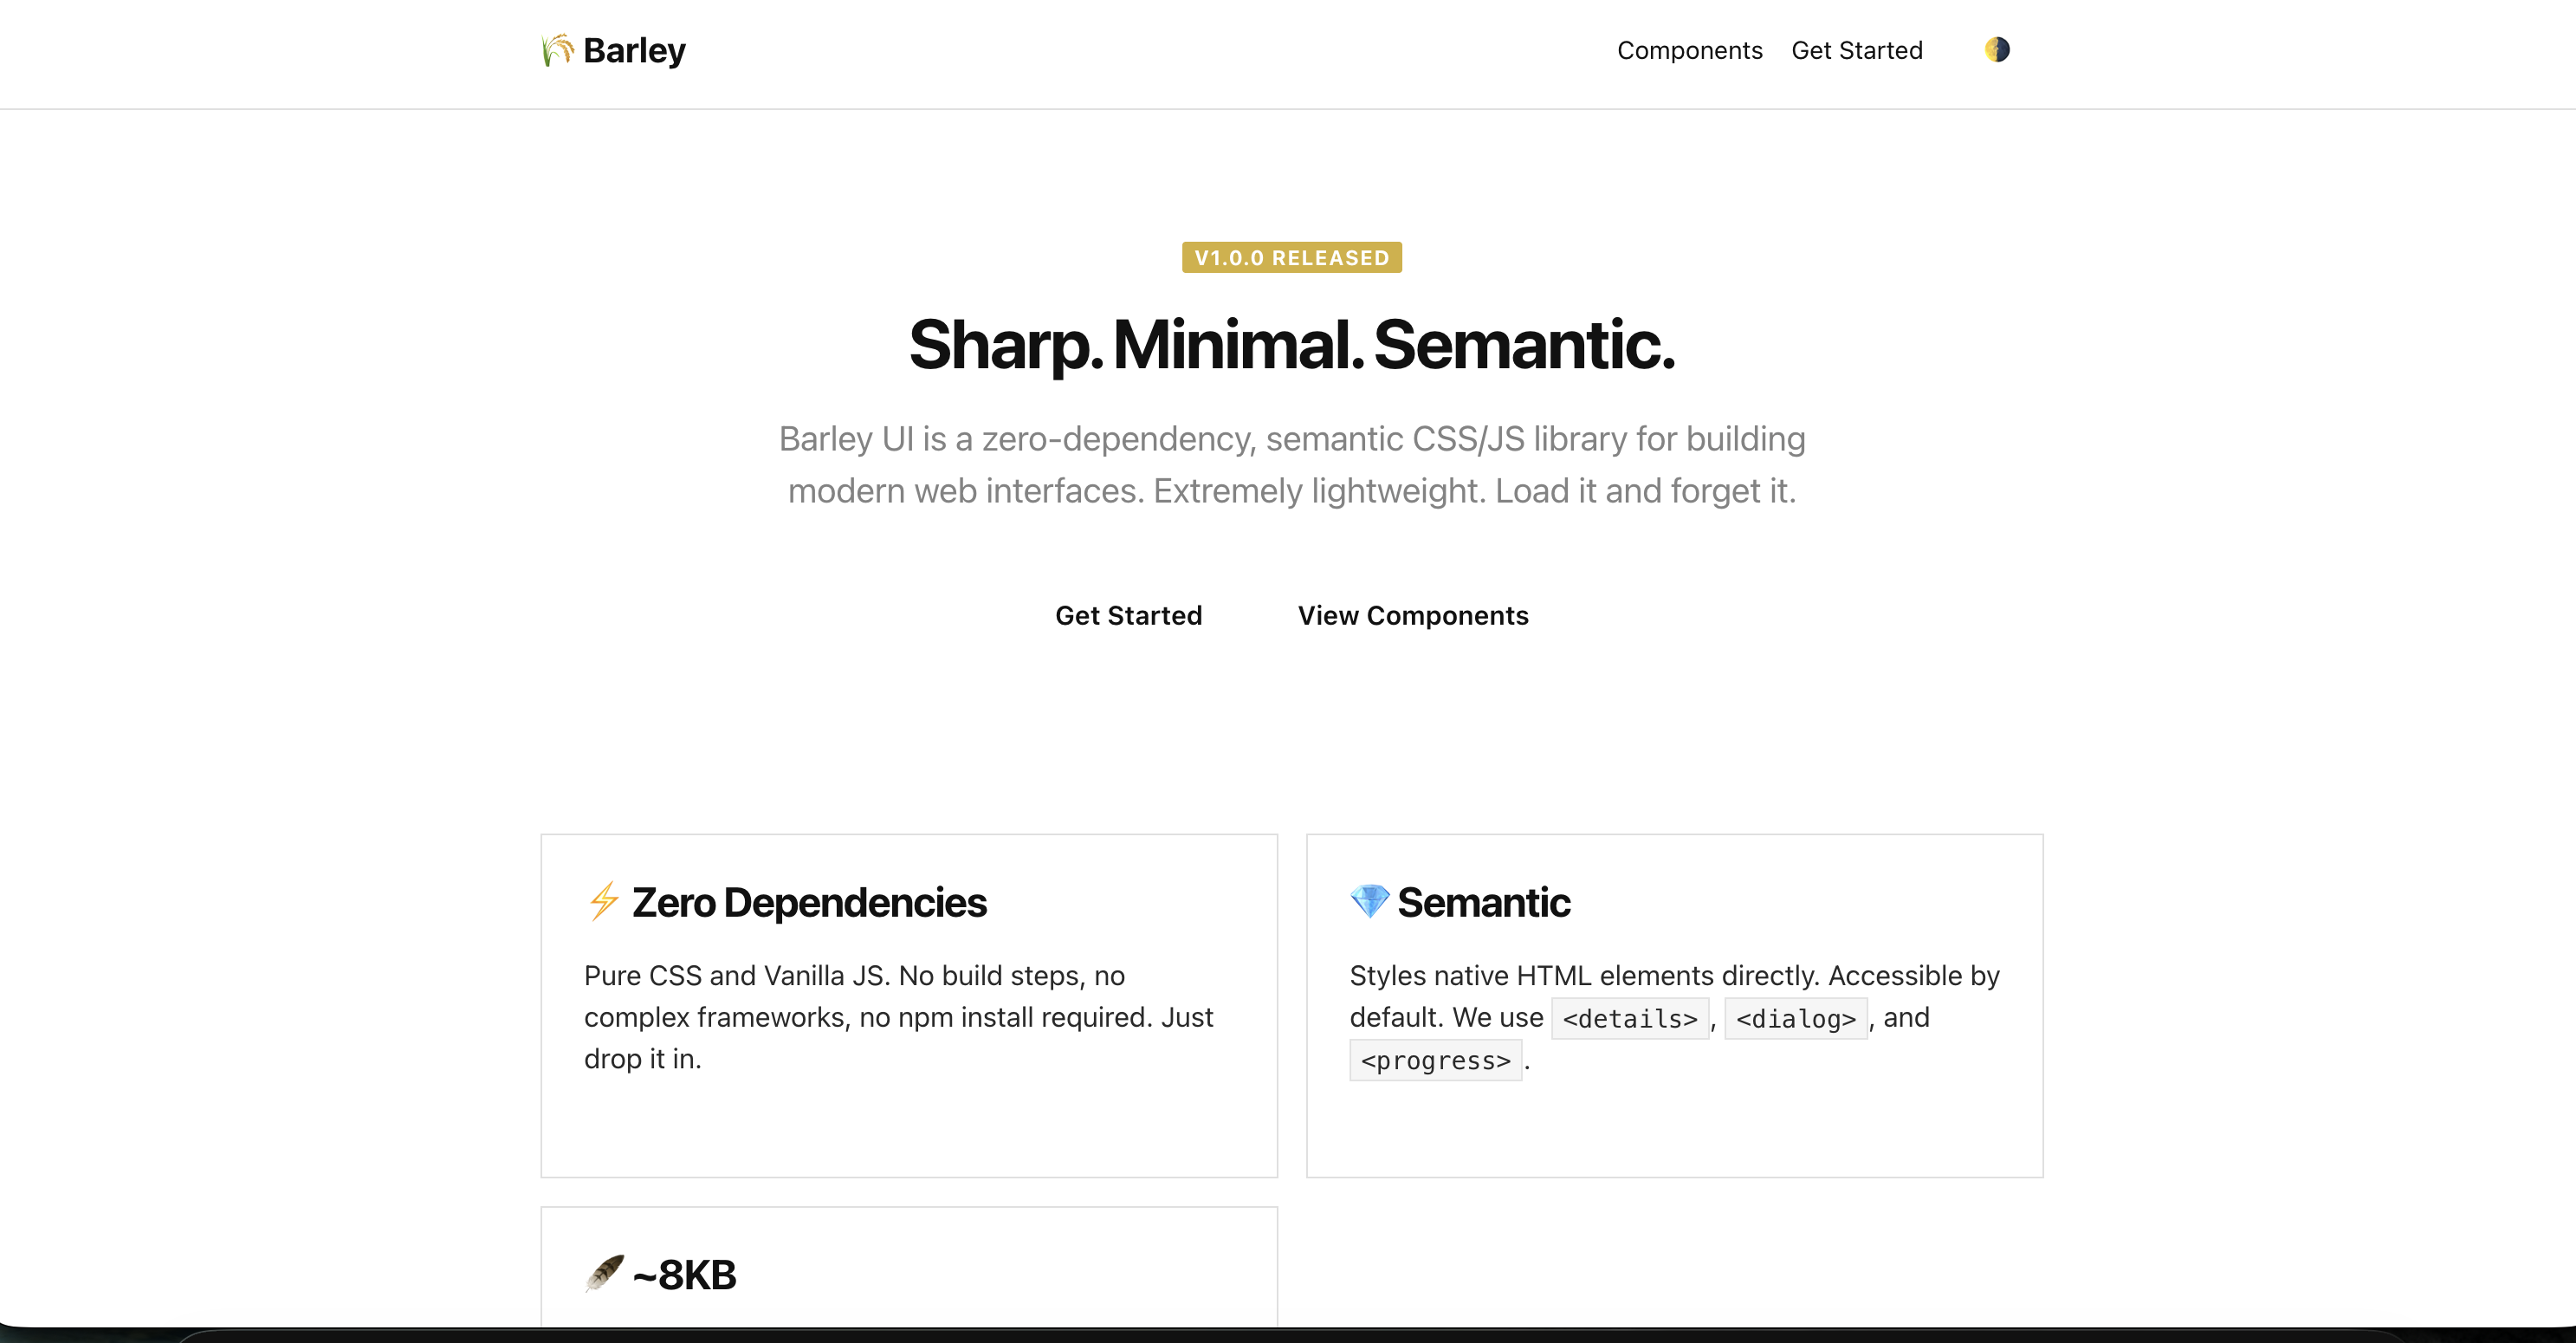The image size is (2576, 1343).
Task: Select the <progress> code snippet
Action: pos(1436,1060)
